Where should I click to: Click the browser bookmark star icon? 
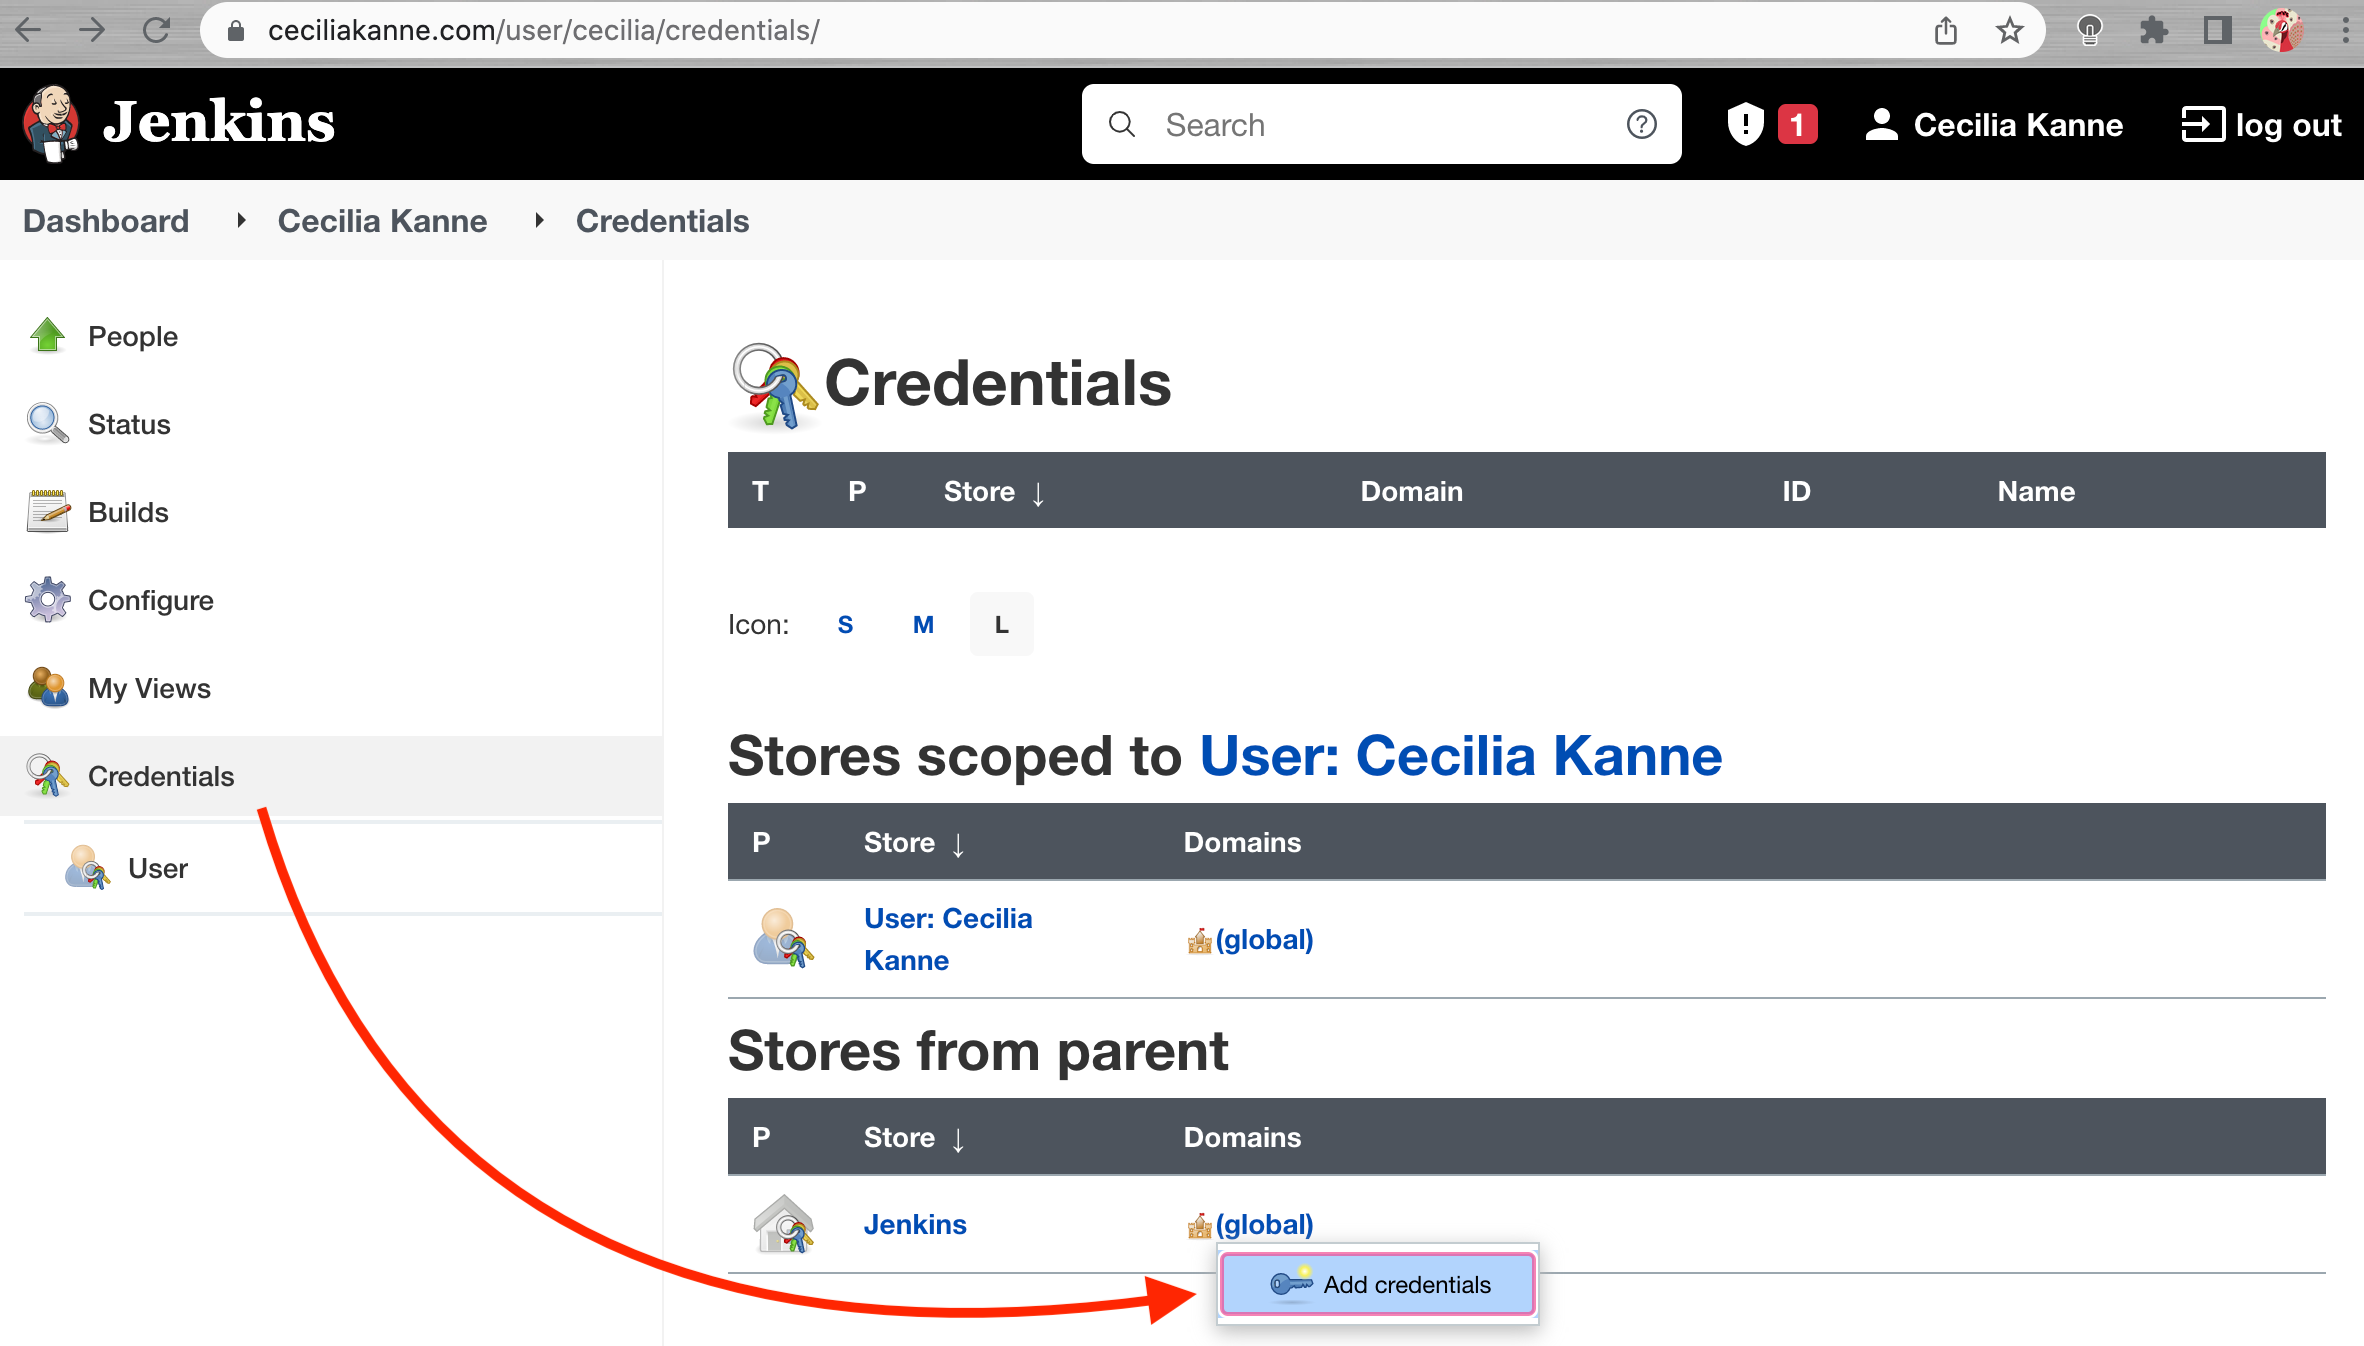point(2009,31)
